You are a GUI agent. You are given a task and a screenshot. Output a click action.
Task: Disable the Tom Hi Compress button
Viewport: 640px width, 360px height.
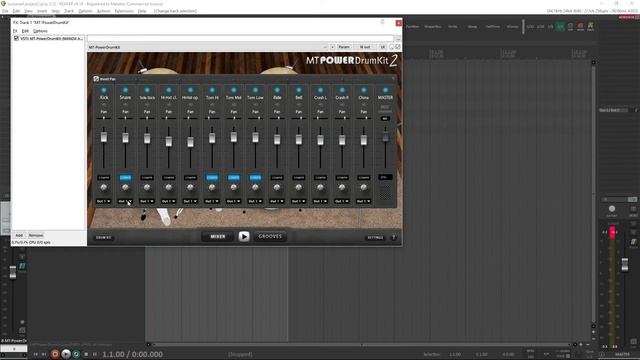212,178
